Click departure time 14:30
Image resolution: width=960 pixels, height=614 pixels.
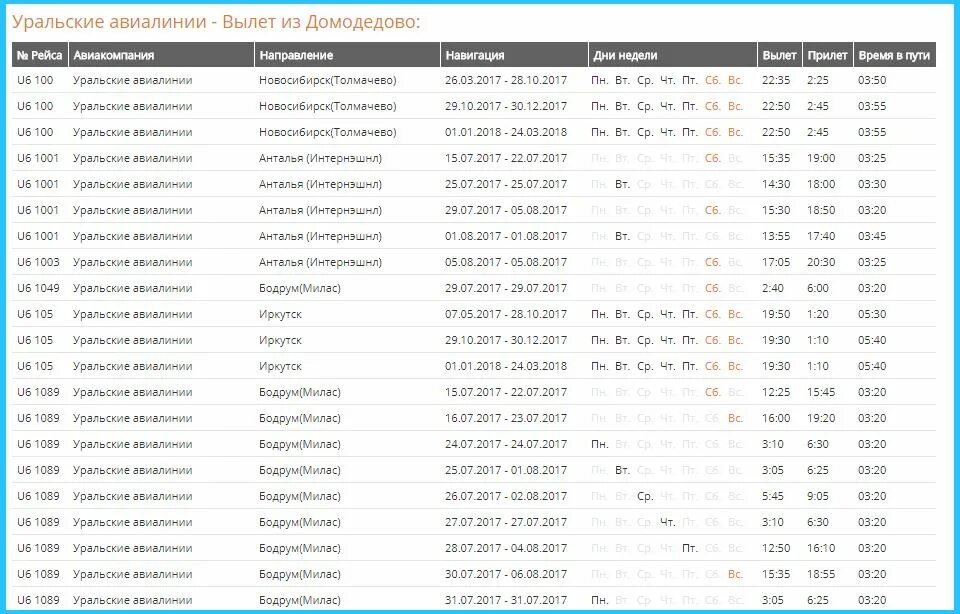[776, 184]
